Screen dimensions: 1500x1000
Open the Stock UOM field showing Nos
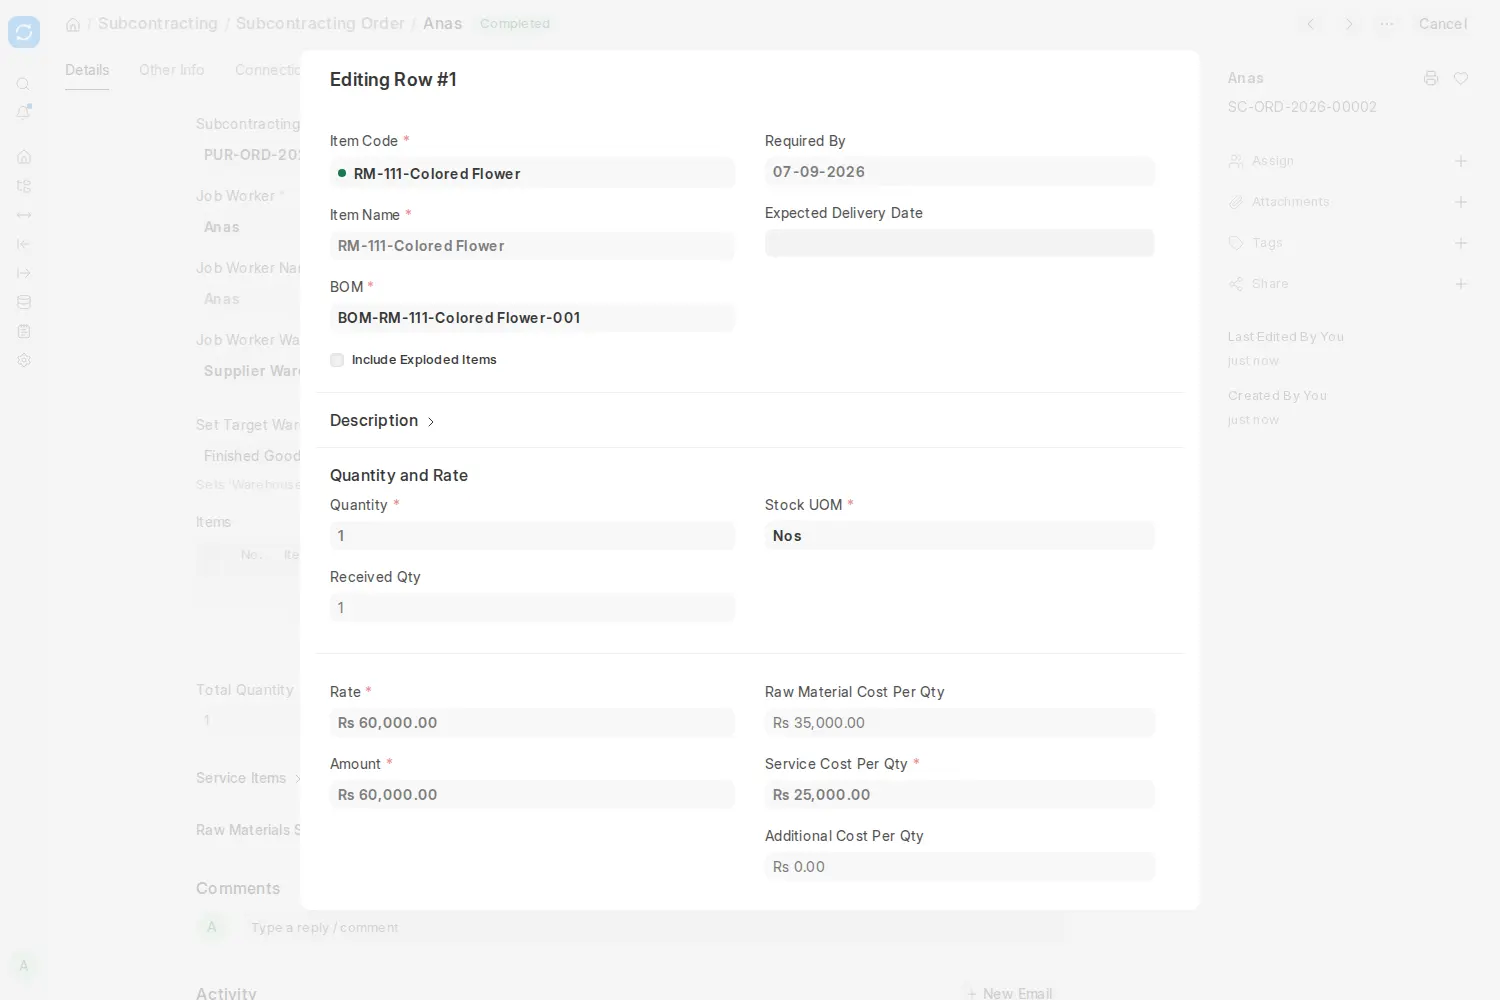(960, 536)
